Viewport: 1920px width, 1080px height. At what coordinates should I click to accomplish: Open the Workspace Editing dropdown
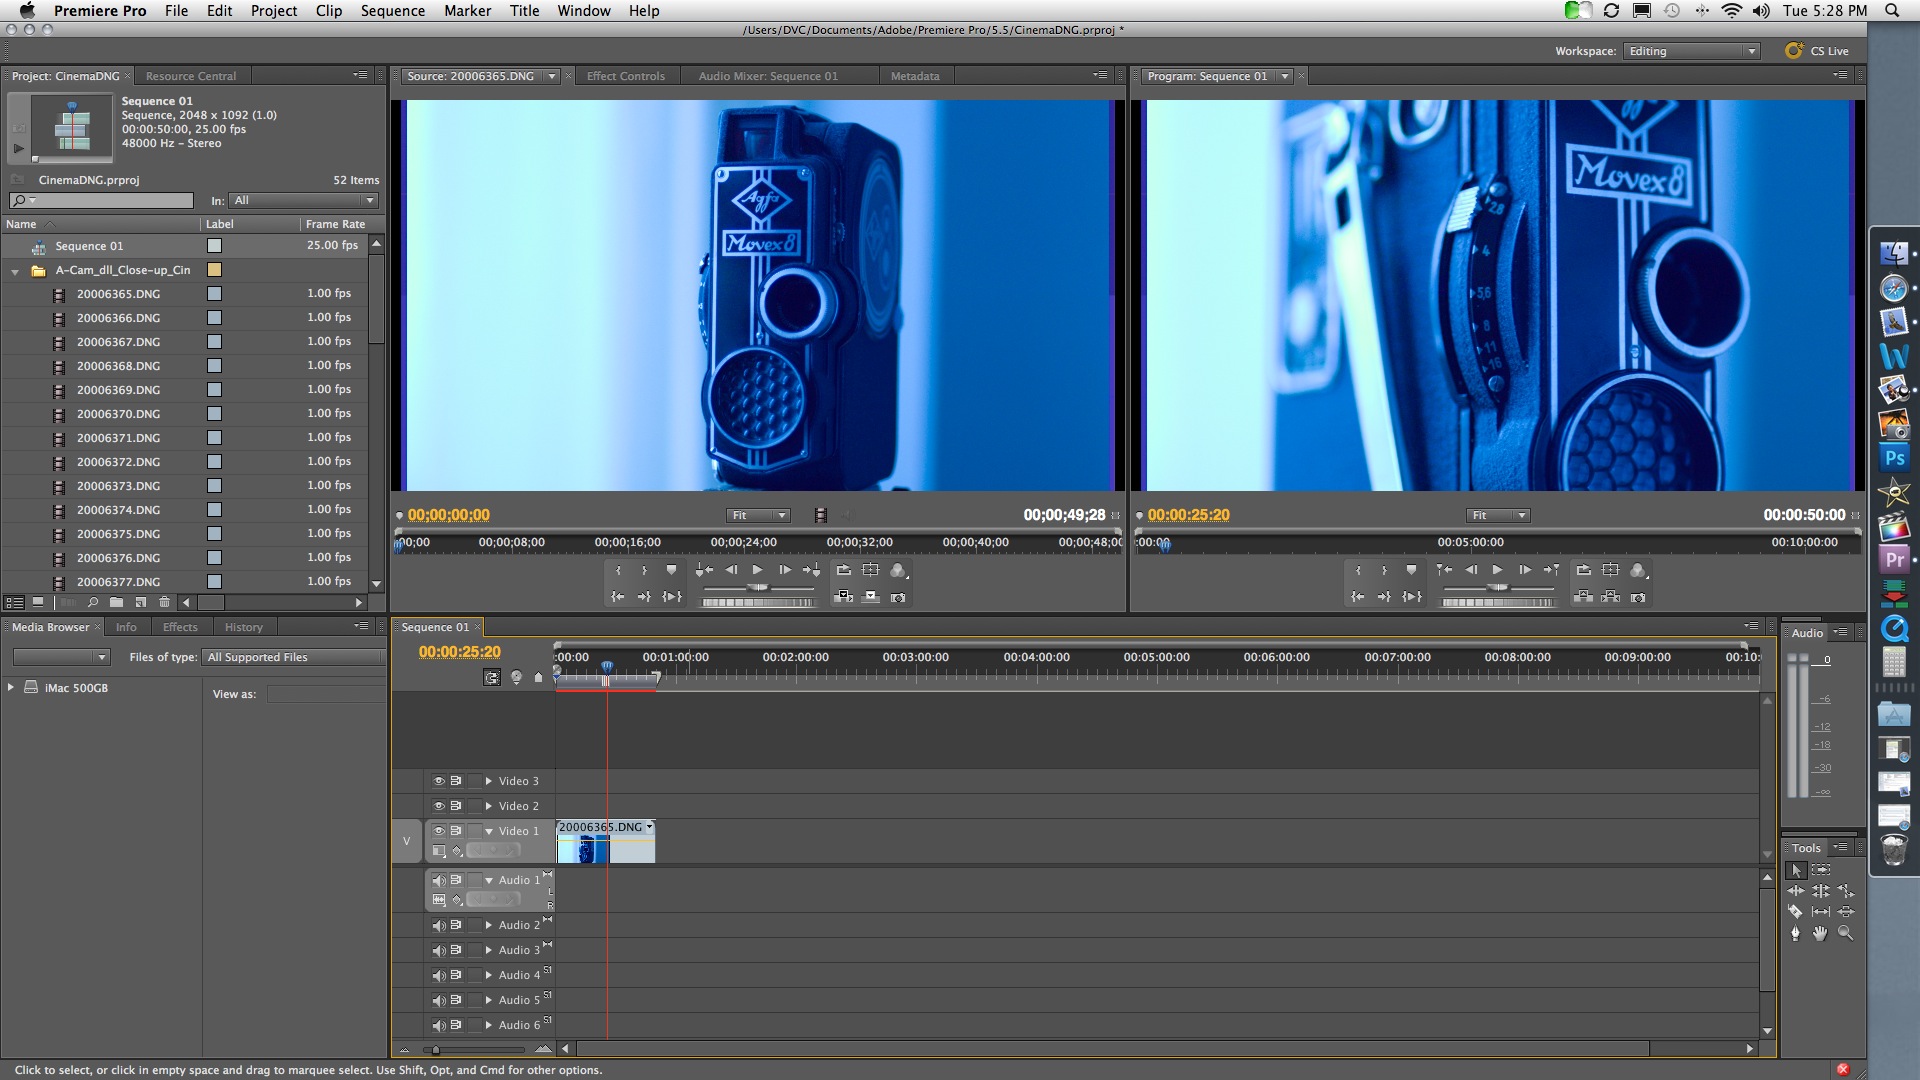[x=1692, y=51]
